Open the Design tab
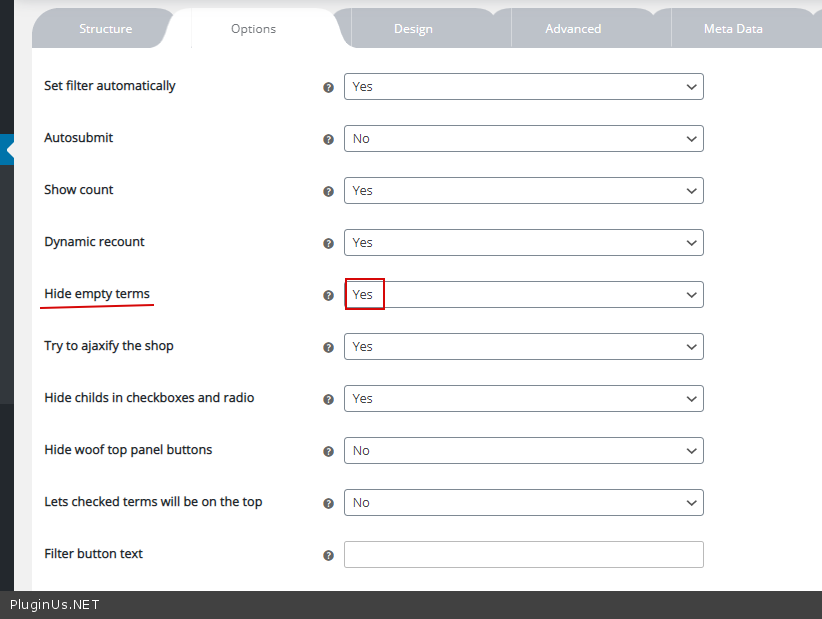The width and height of the screenshot is (822, 619). [x=413, y=29]
